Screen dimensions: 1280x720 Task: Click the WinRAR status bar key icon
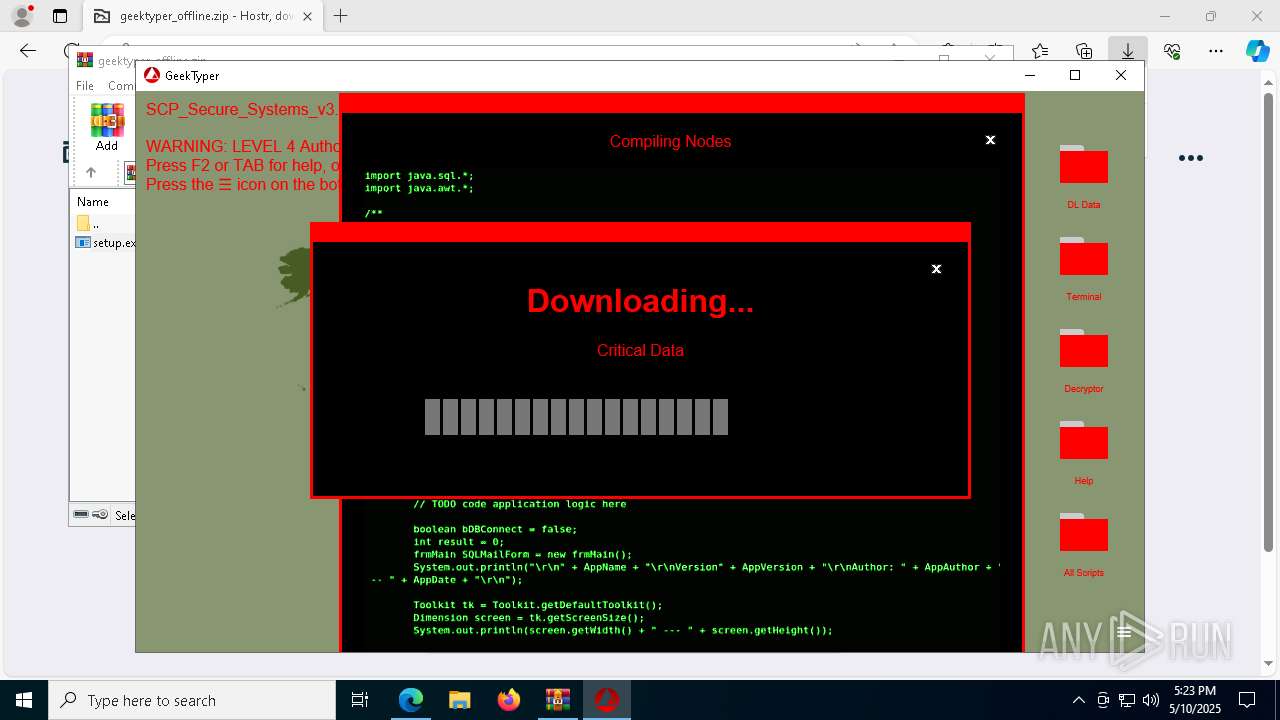[x=100, y=515]
